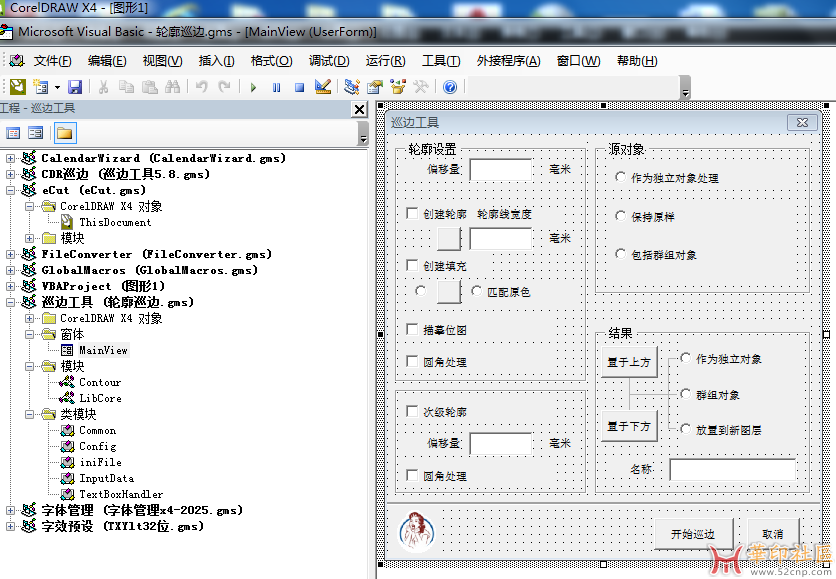
Task: Click the Cut scissors icon
Action: 103,86
